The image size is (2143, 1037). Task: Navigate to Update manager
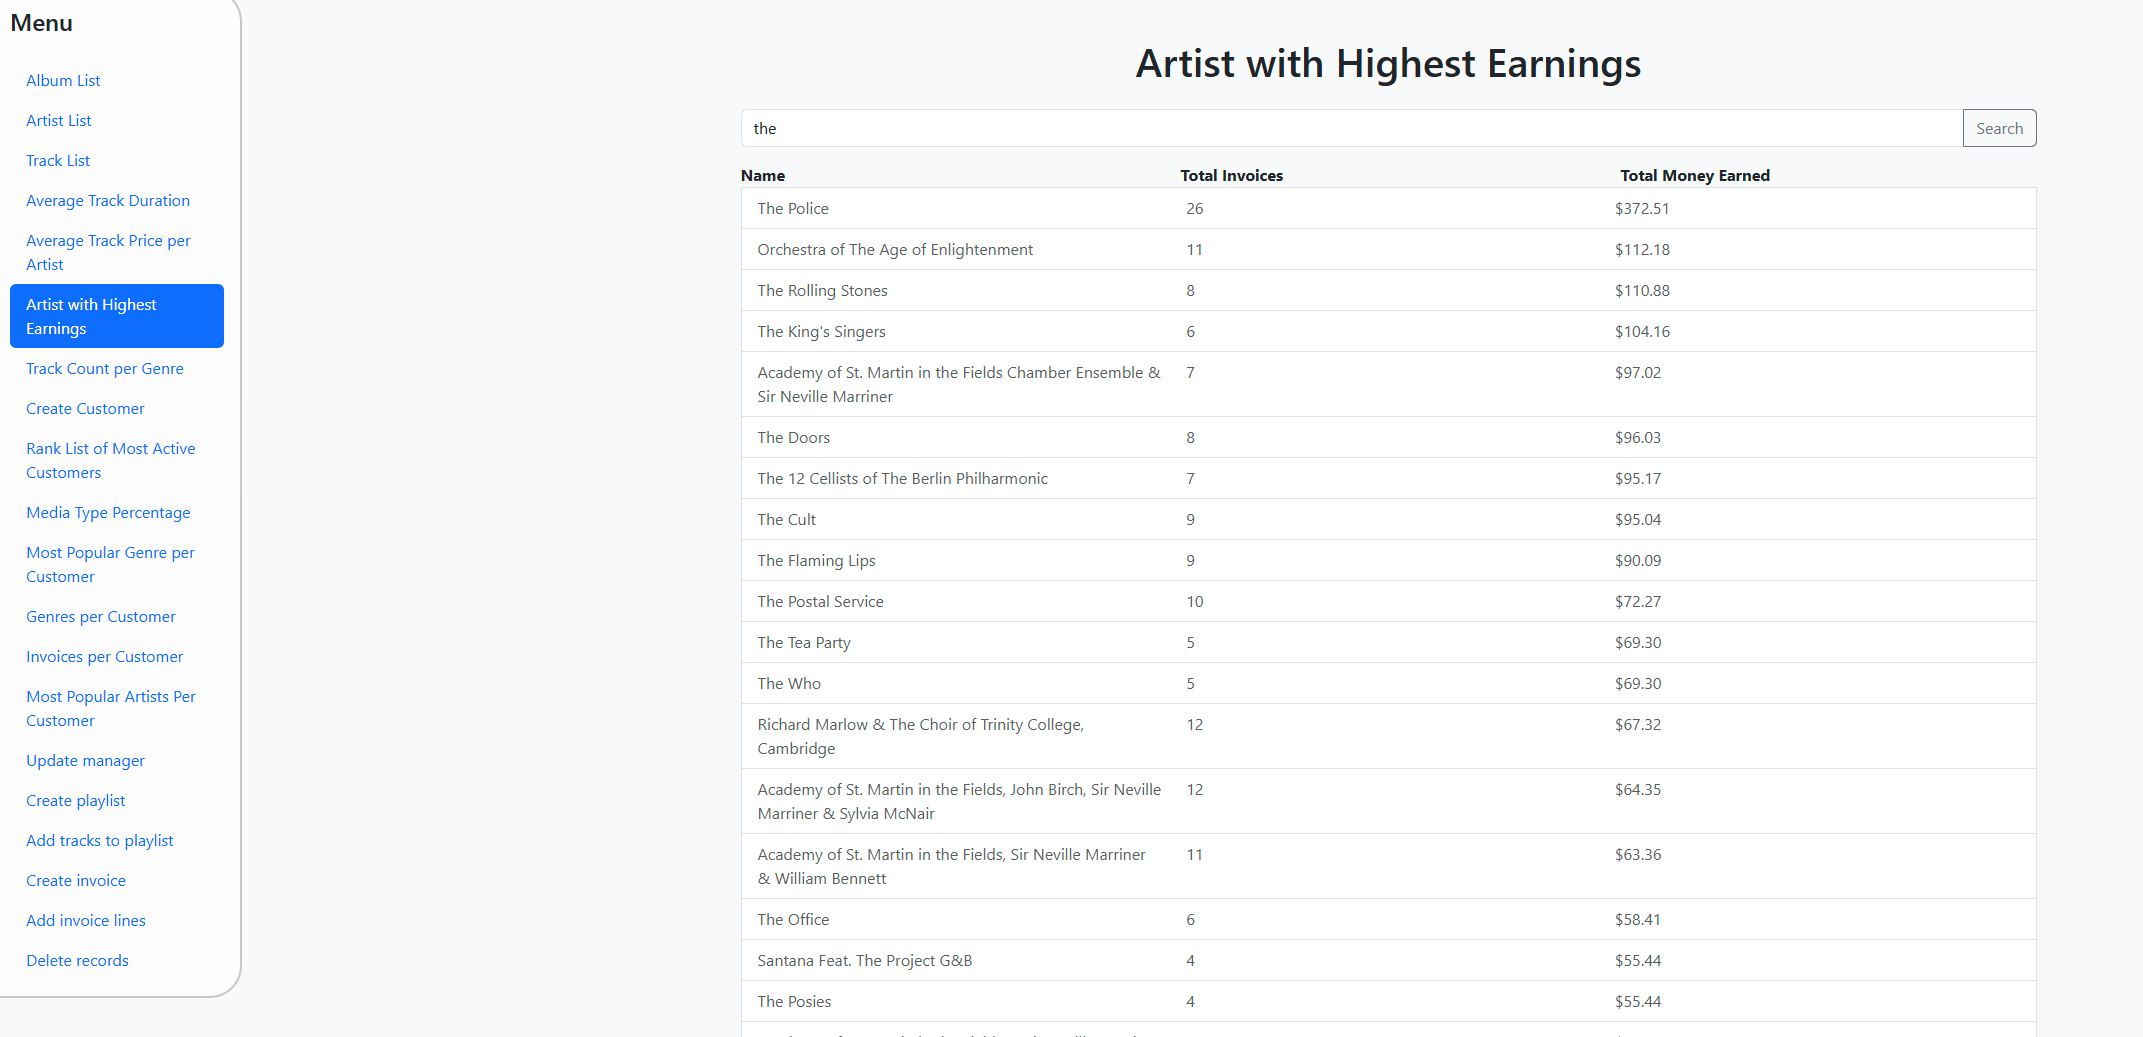(x=85, y=760)
